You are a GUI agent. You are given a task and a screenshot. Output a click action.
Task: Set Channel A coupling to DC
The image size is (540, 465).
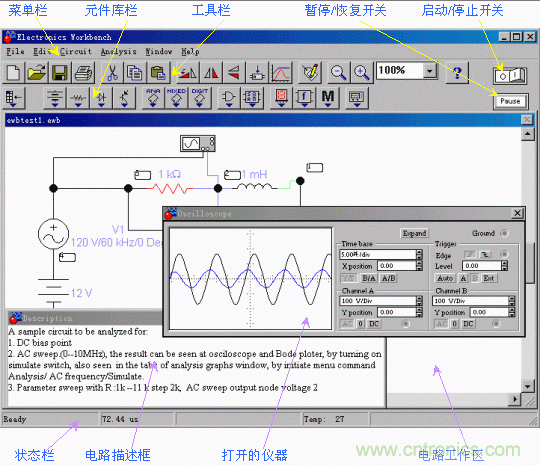click(x=374, y=324)
